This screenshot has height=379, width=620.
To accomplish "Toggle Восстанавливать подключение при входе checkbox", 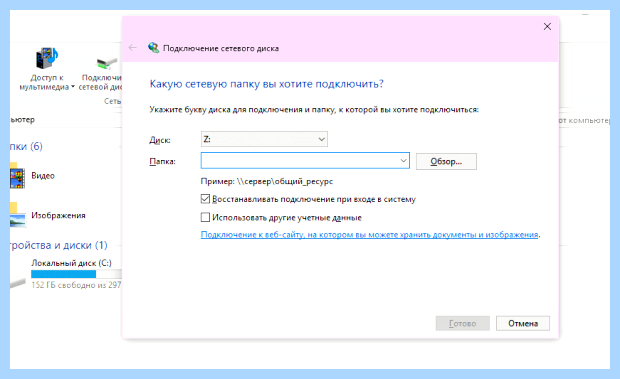I will pos(205,199).
